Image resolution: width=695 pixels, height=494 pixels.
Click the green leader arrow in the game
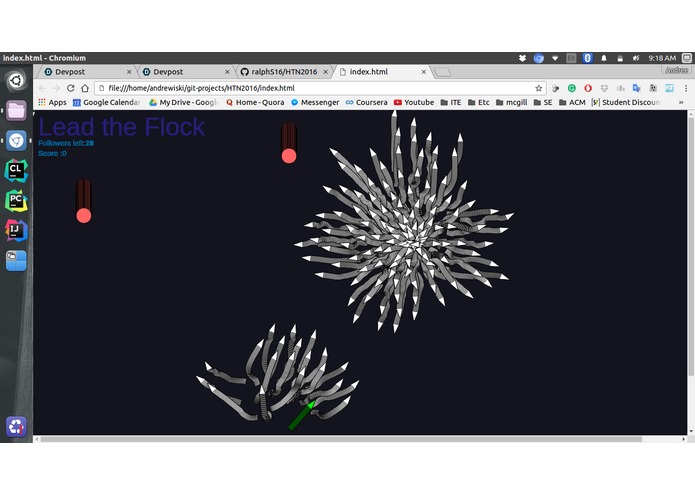[302, 415]
